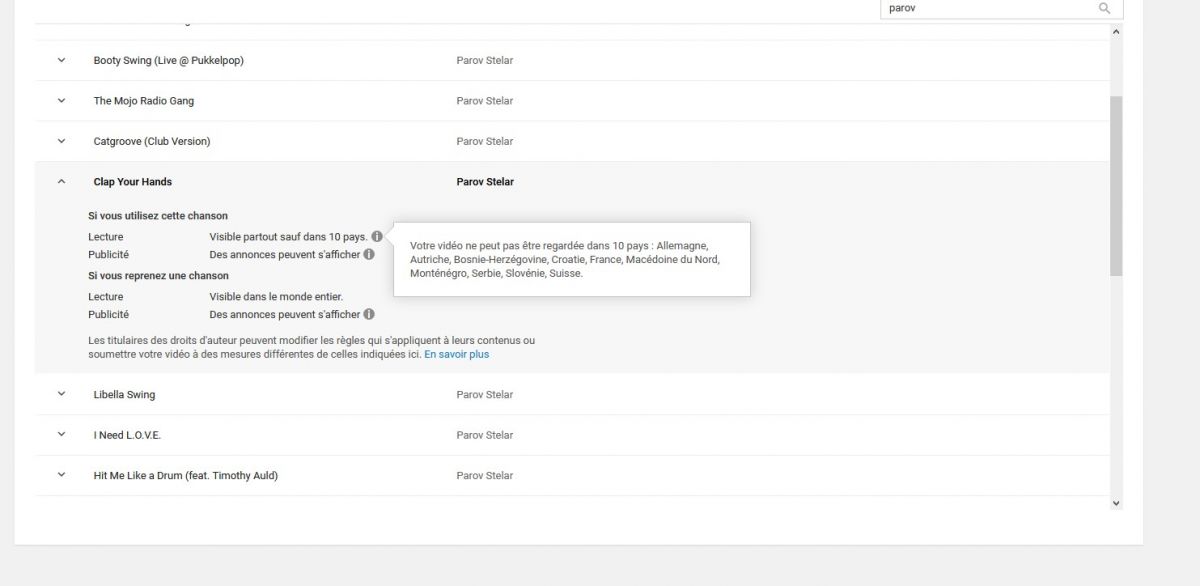Expand Hit Me Like a Drum row
Screen dimensions: 1200x586
click(61, 476)
